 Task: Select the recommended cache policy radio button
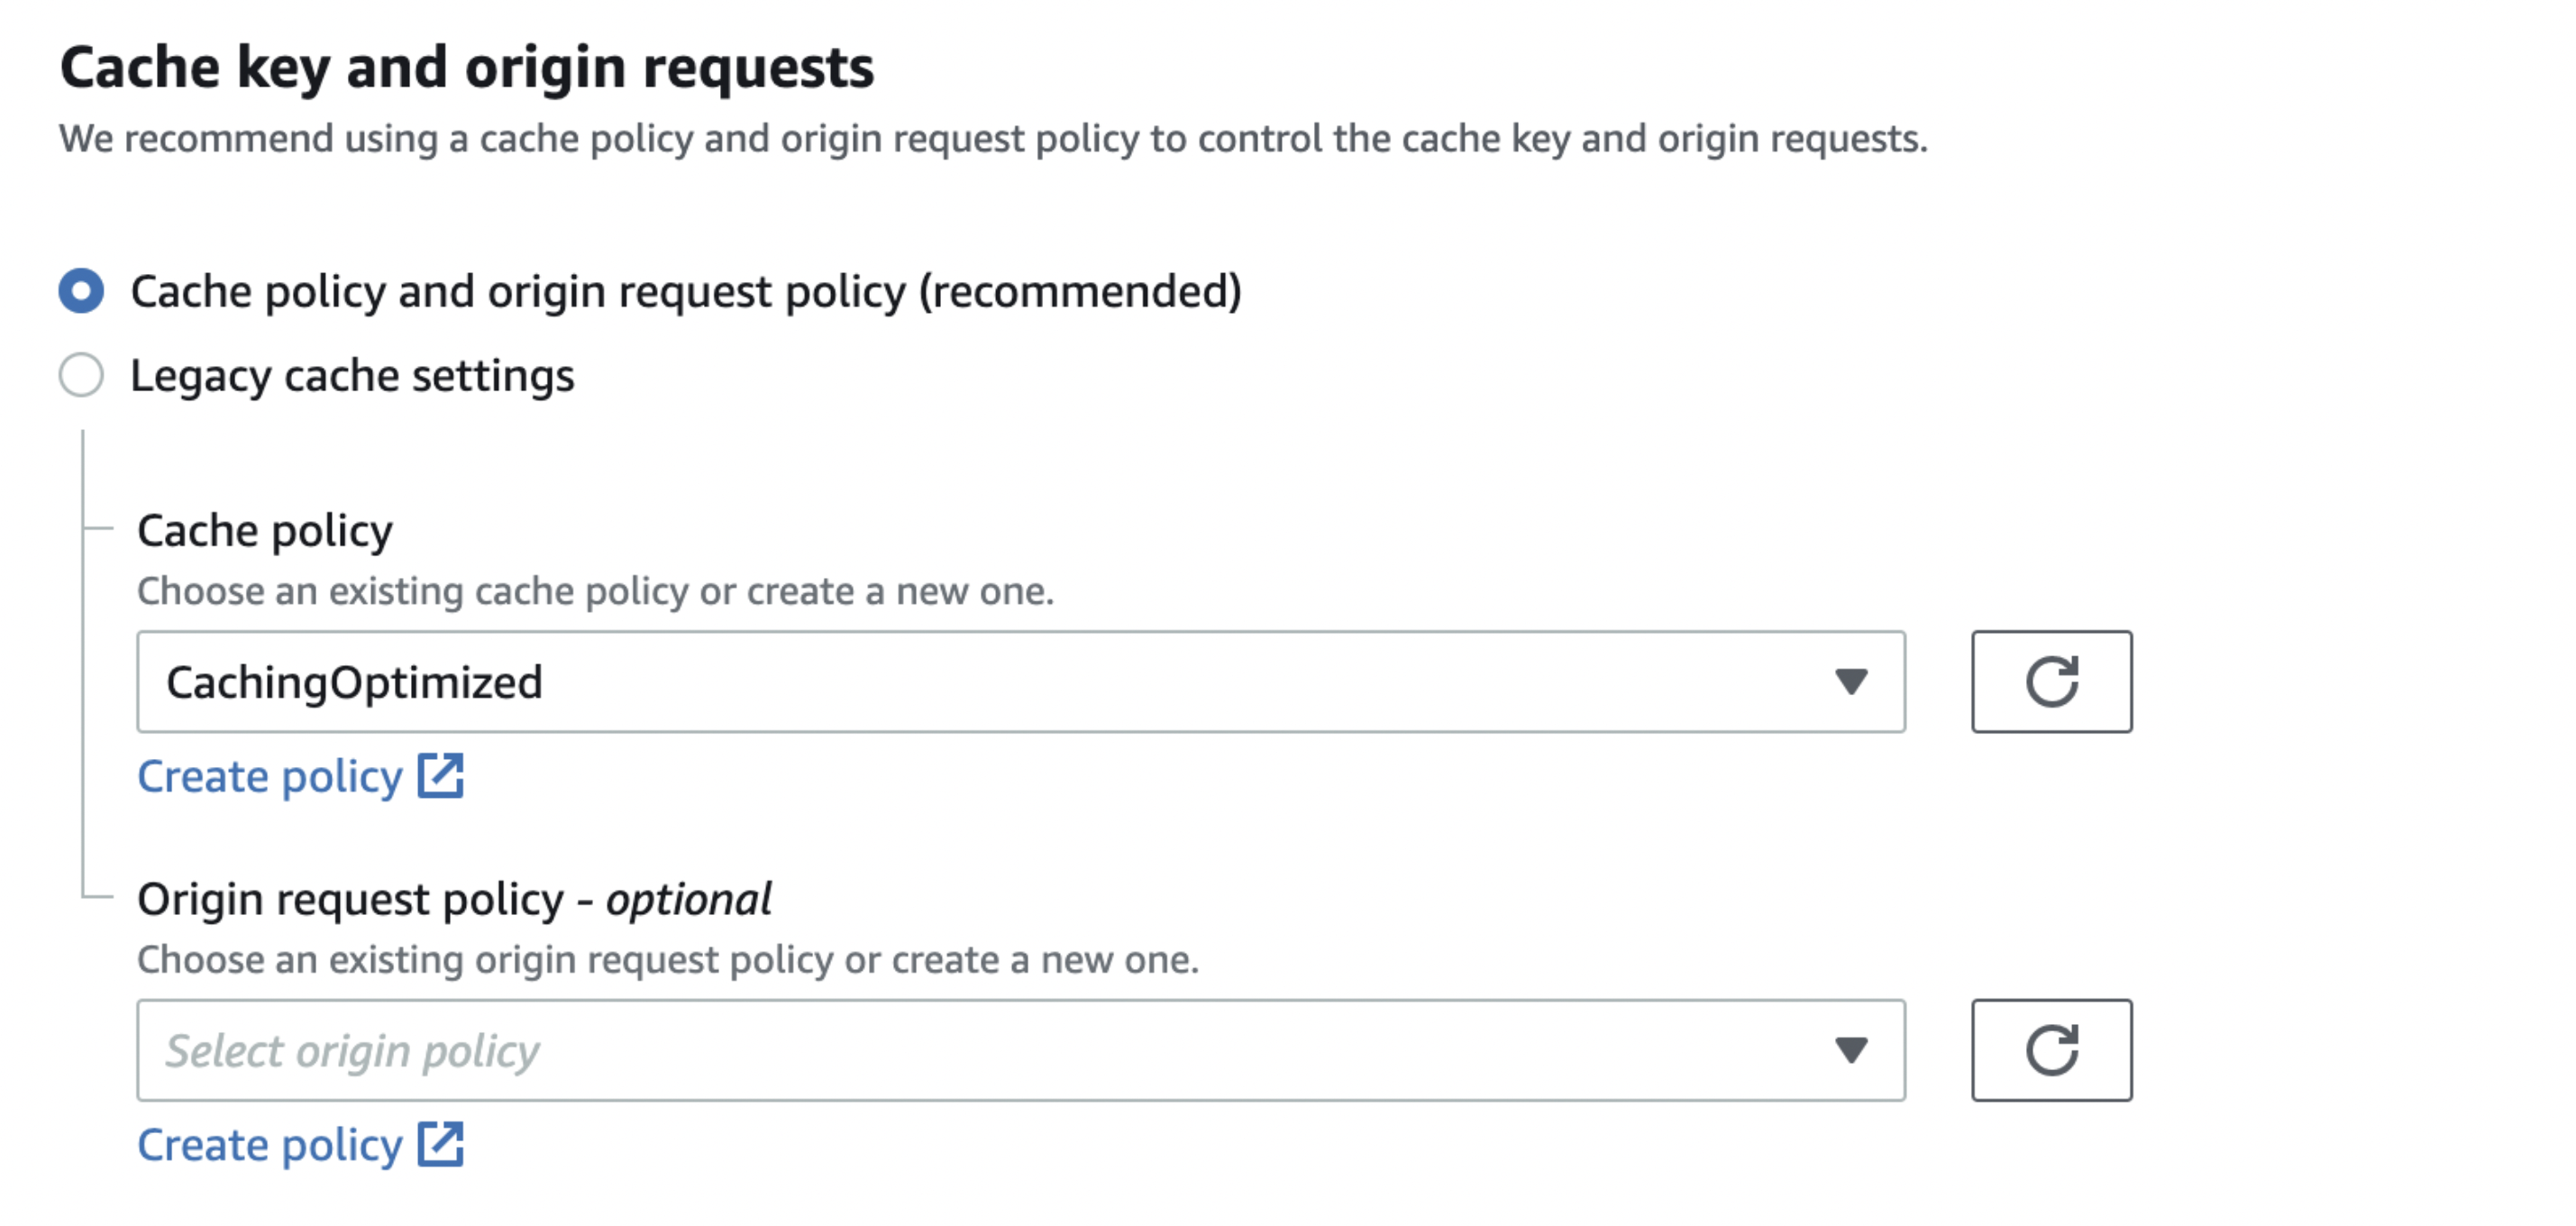point(81,291)
